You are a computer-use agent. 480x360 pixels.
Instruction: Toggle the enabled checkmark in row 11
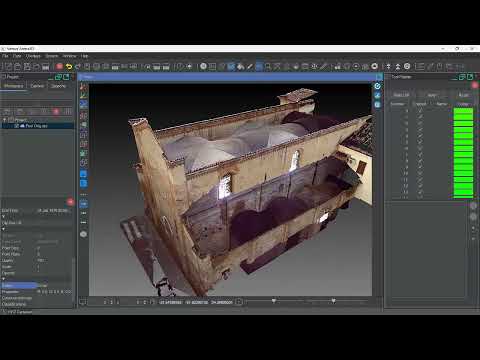420,180
